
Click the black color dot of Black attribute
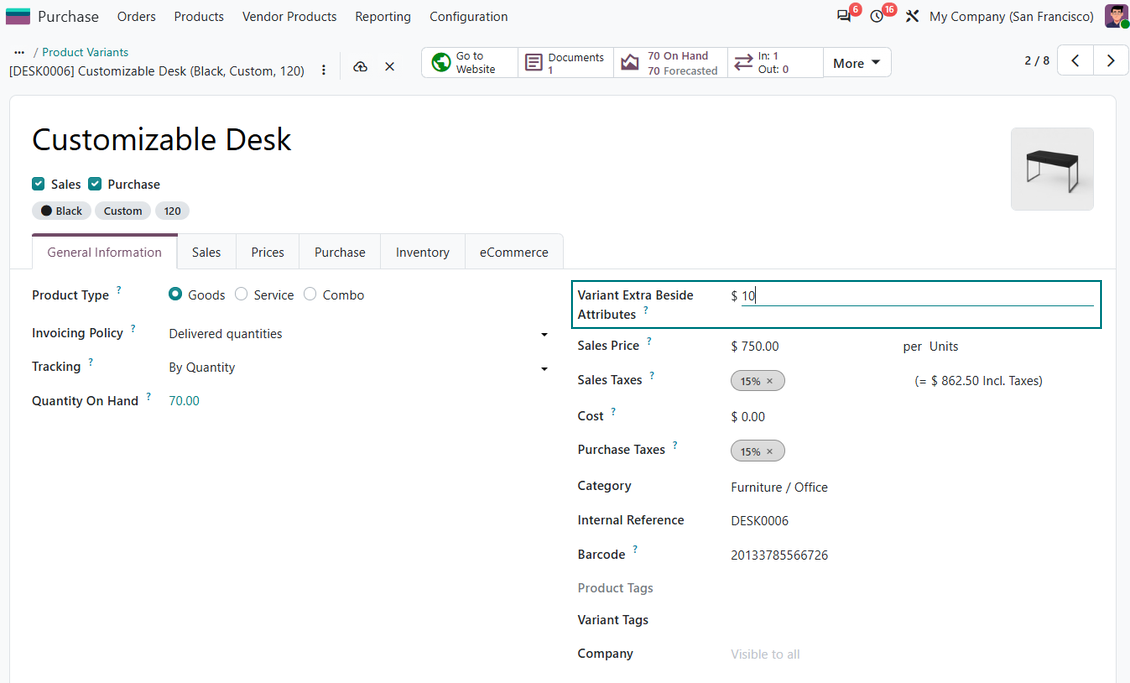click(46, 211)
